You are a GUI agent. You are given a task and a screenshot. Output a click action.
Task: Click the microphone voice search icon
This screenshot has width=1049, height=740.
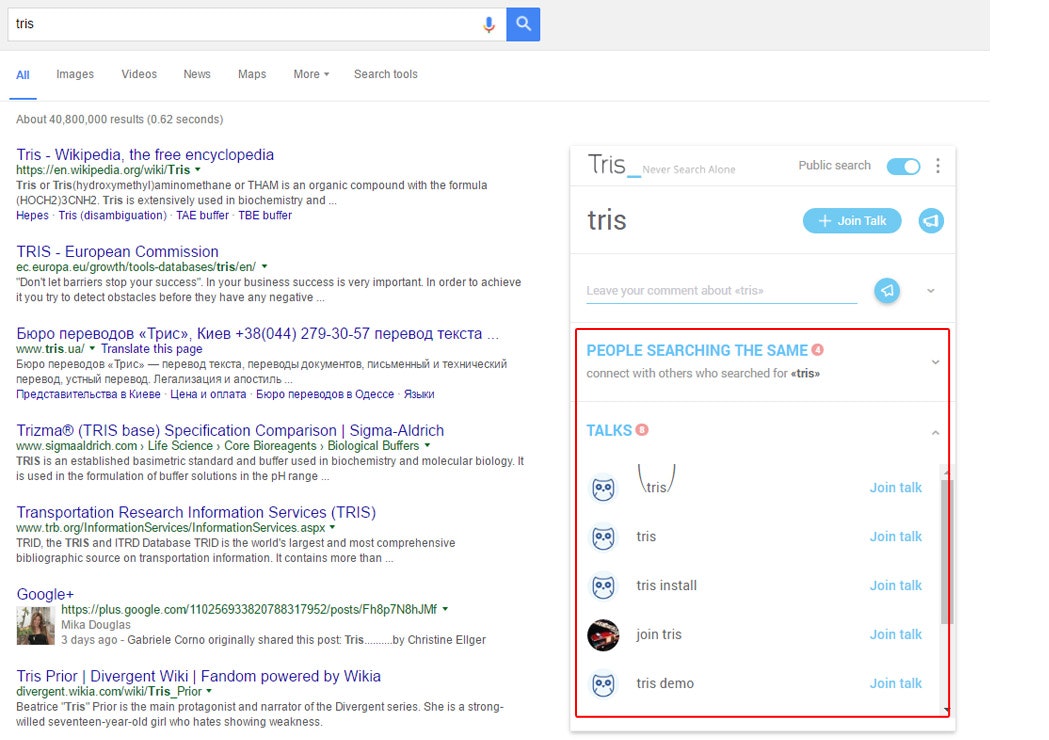click(489, 25)
